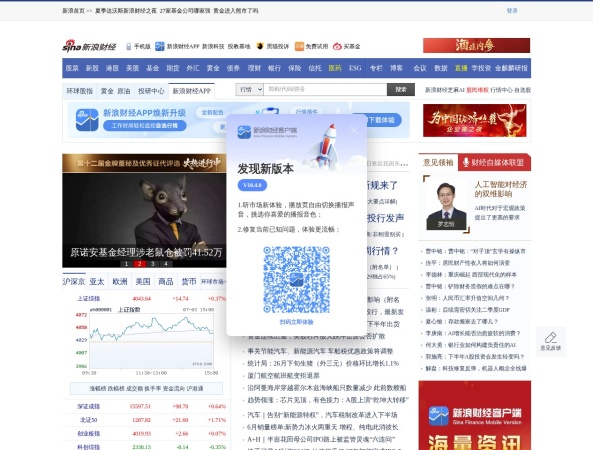Click the 新浪首页 breadcrumb link
This screenshot has height=450, width=600.
pos(73,11)
